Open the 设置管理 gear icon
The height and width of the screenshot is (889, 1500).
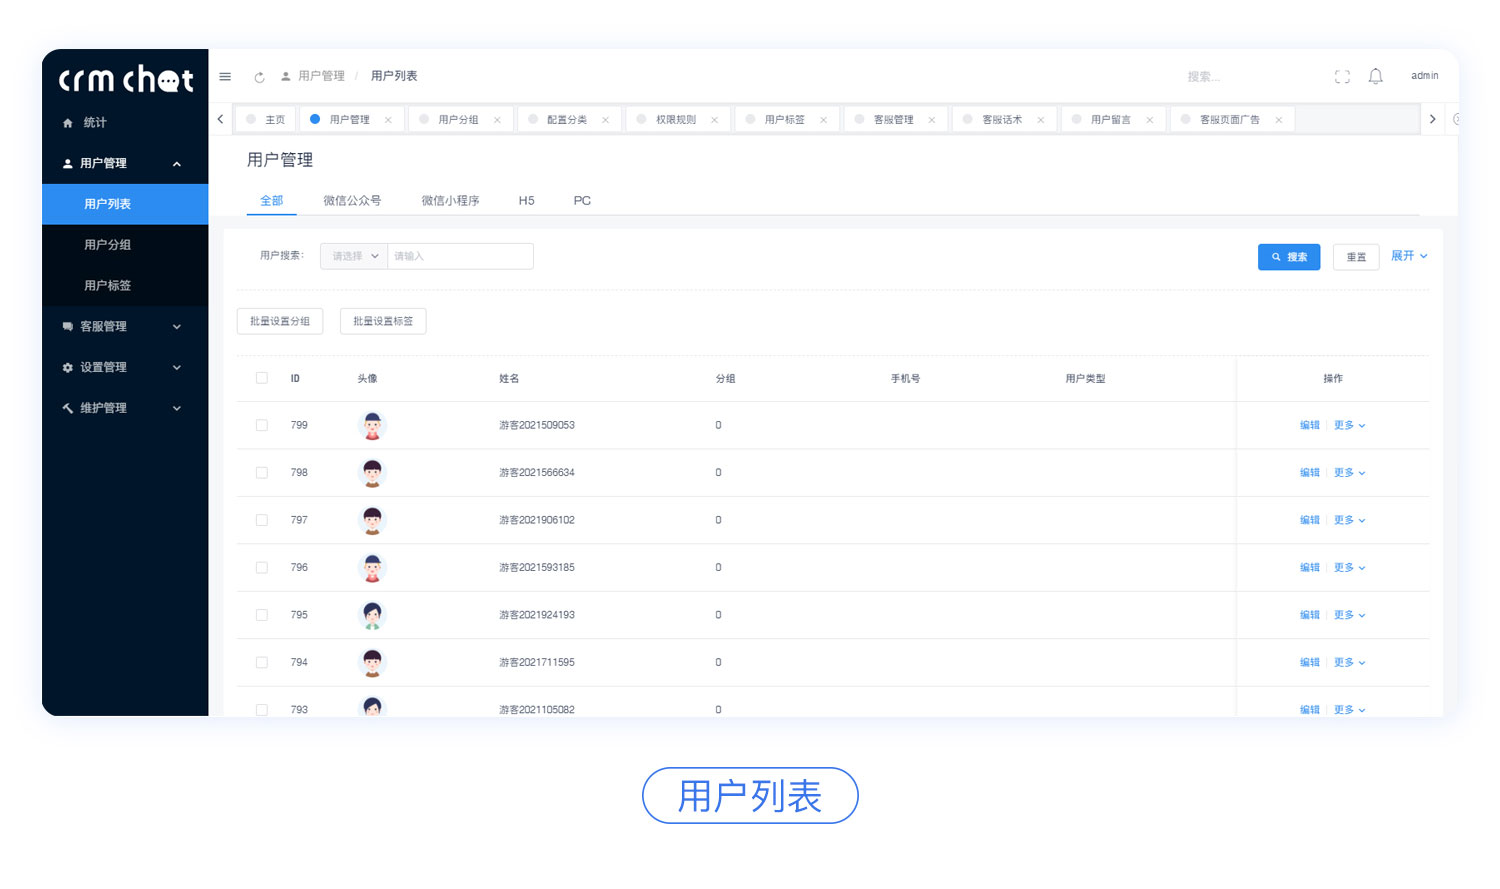coord(68,367)
